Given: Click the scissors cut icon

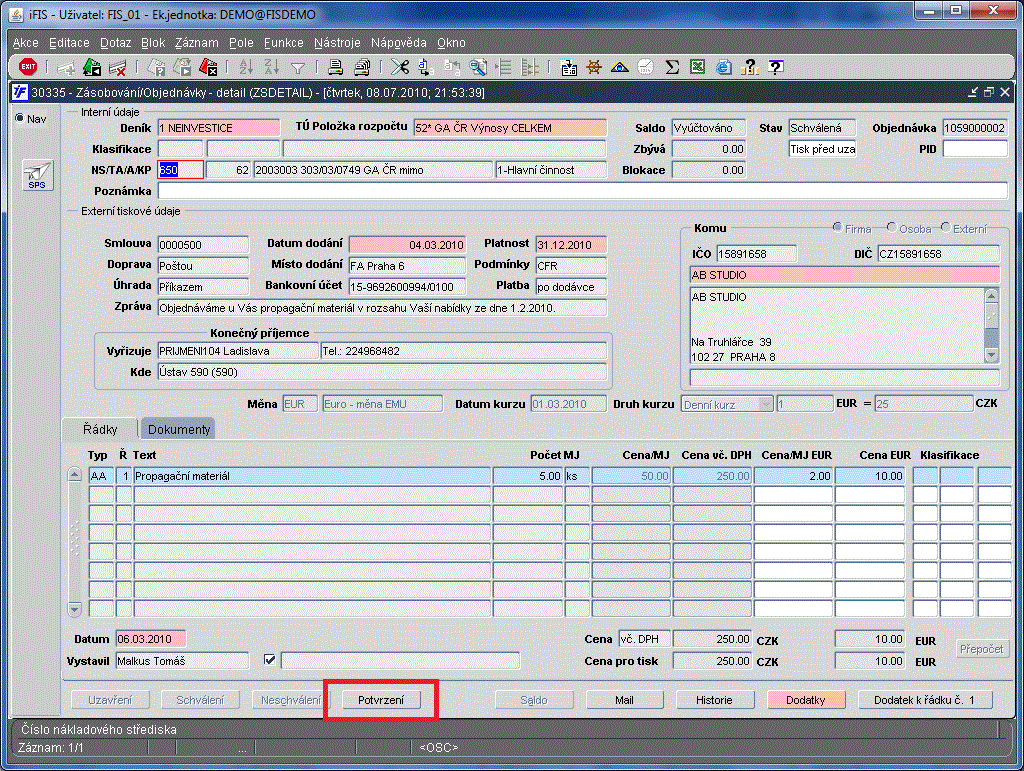Looking at the screenshot, I should (x=400, y=67).
